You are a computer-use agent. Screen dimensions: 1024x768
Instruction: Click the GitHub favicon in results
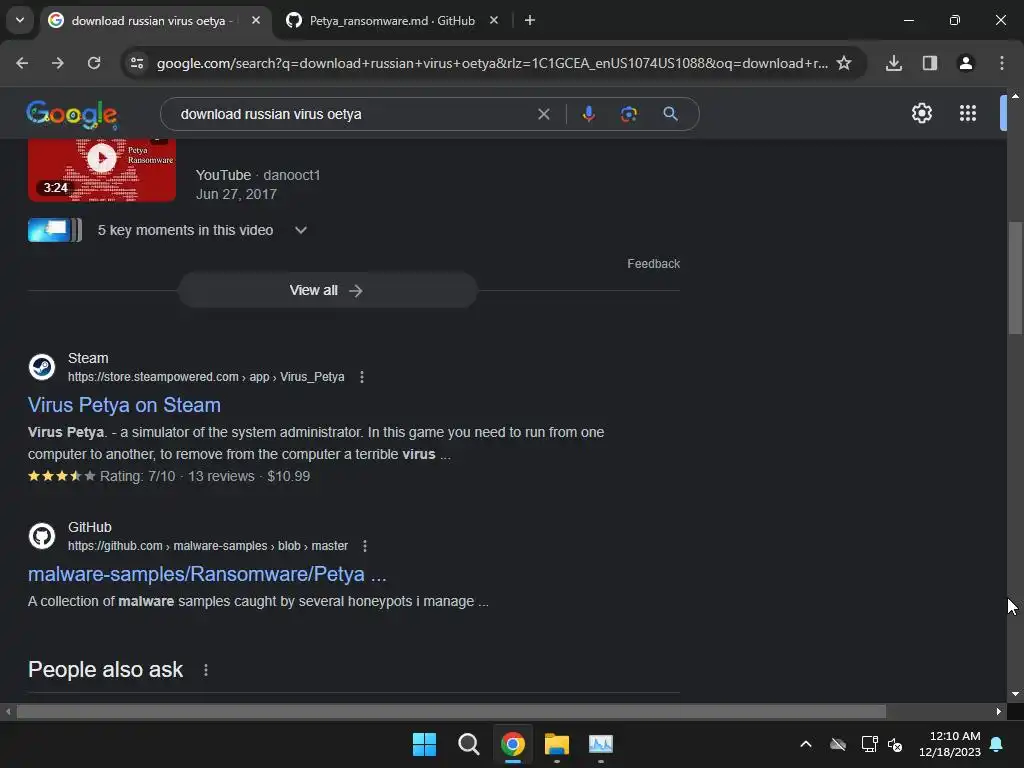pyautogui.click(x=42, y=536)
